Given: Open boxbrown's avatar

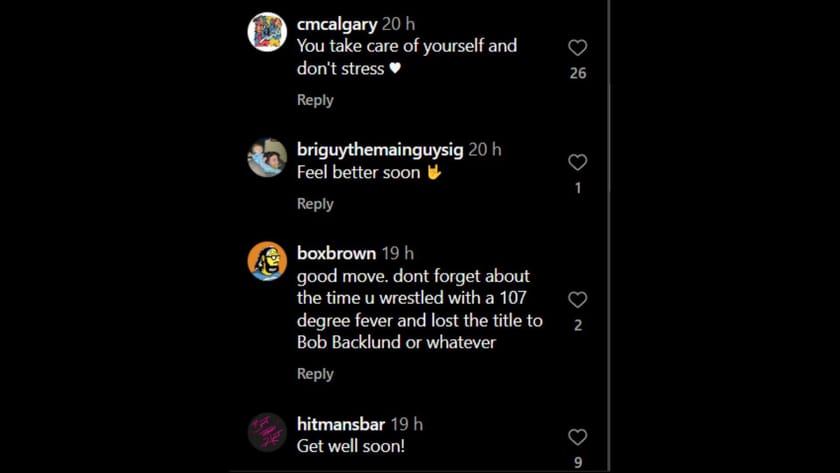Looking at the screenshot, I should pyautogui.click(x=267, y=261).
